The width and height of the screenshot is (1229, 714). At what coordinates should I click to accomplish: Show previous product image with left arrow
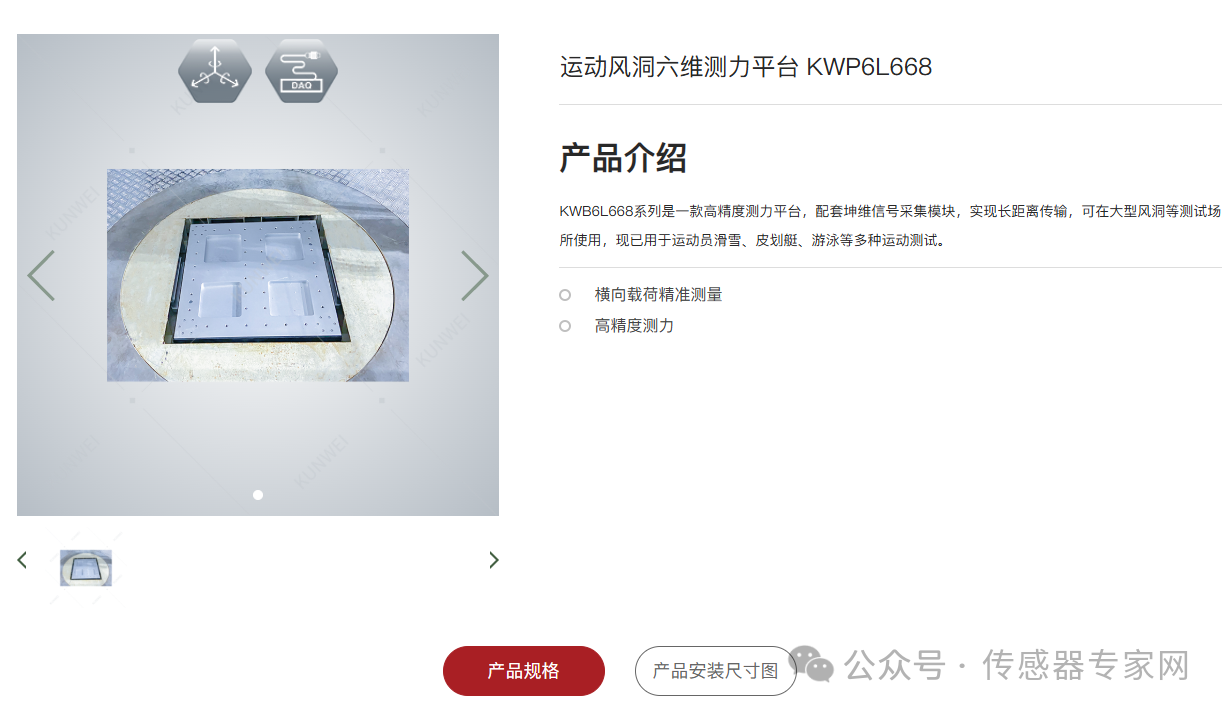(41, 276)
